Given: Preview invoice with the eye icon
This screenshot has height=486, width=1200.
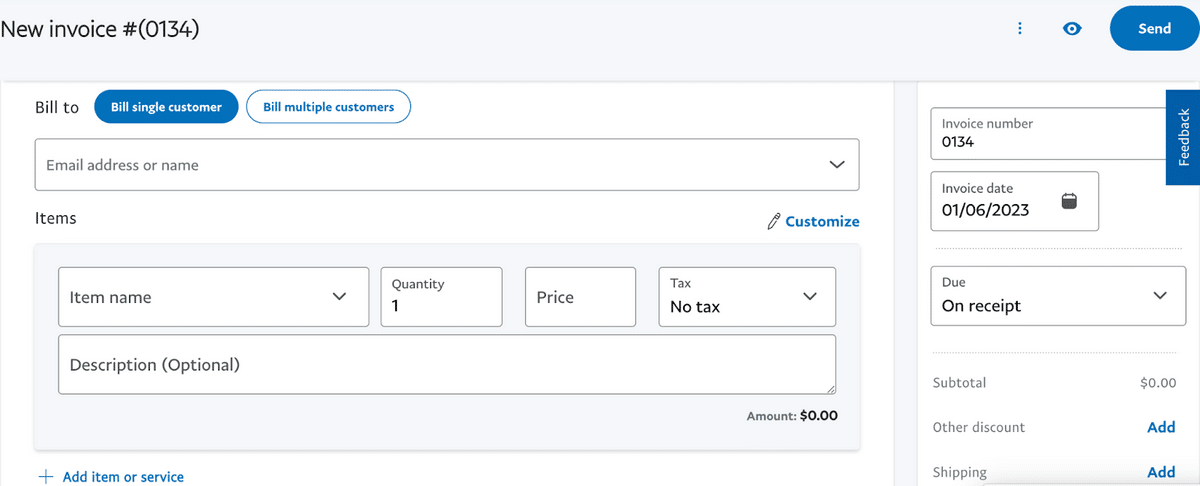Looking at the screenshot, I should click(x=1072, y=29).
